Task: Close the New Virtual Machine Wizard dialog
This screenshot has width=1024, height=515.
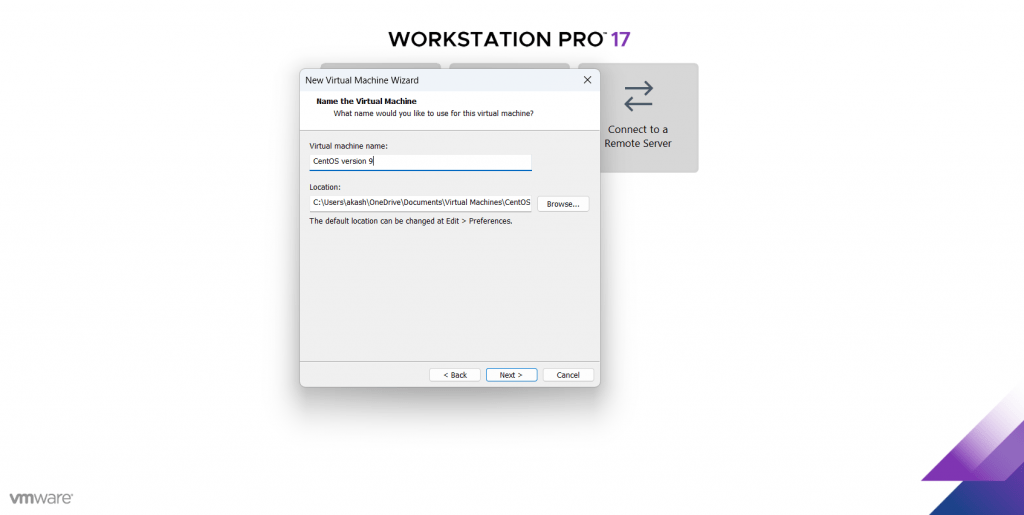Action: [587, 80]
